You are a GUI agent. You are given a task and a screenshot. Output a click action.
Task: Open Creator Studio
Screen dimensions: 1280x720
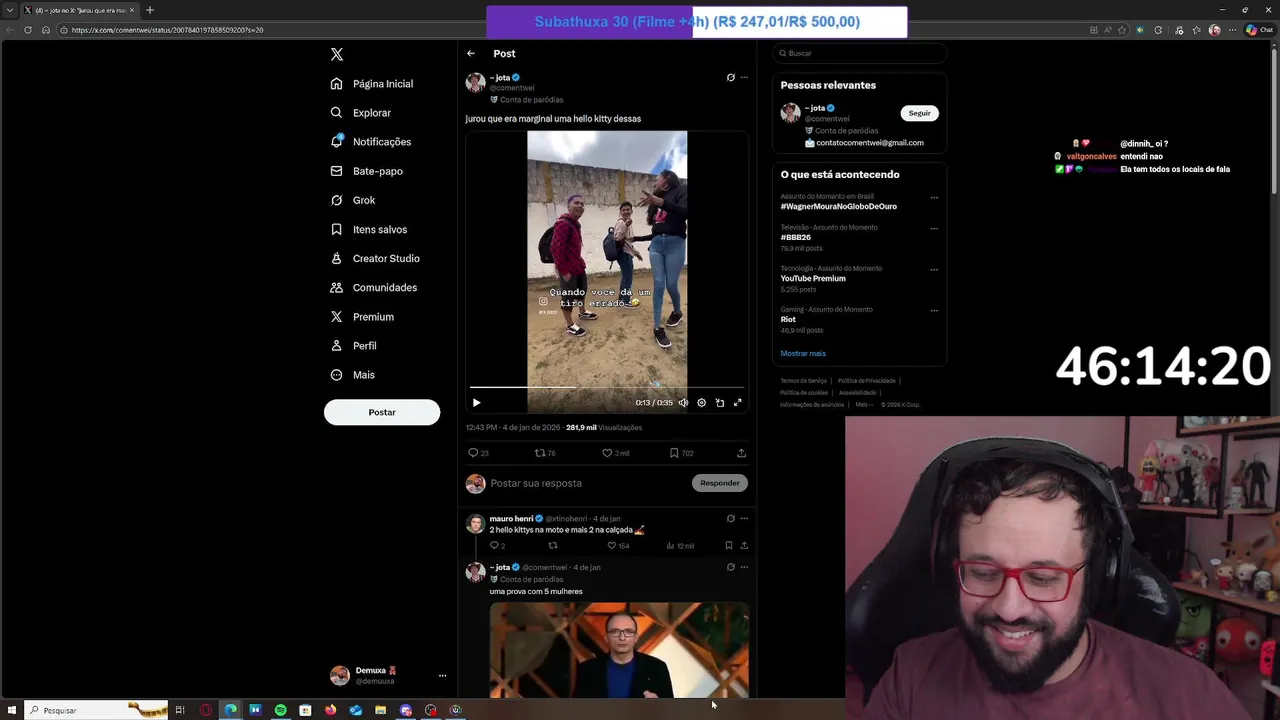pos(375,258)
